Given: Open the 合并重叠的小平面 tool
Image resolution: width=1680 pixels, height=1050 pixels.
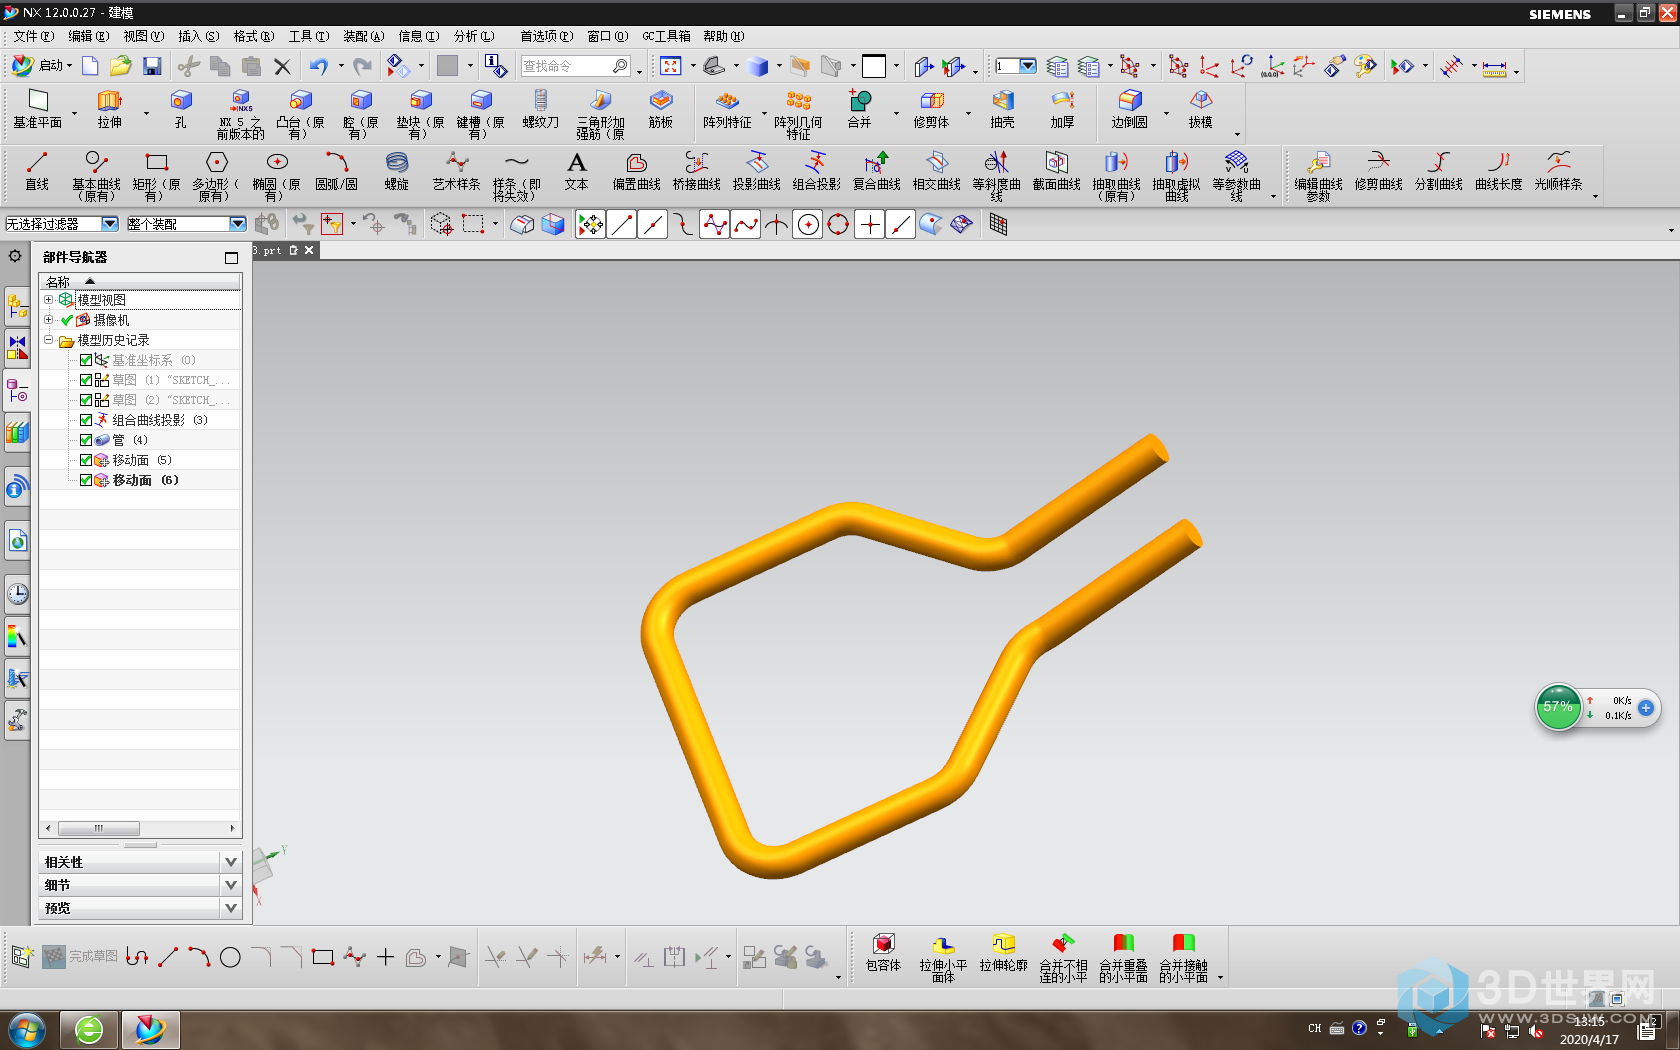Looking at the screenshot, I should coord(1123,958).
